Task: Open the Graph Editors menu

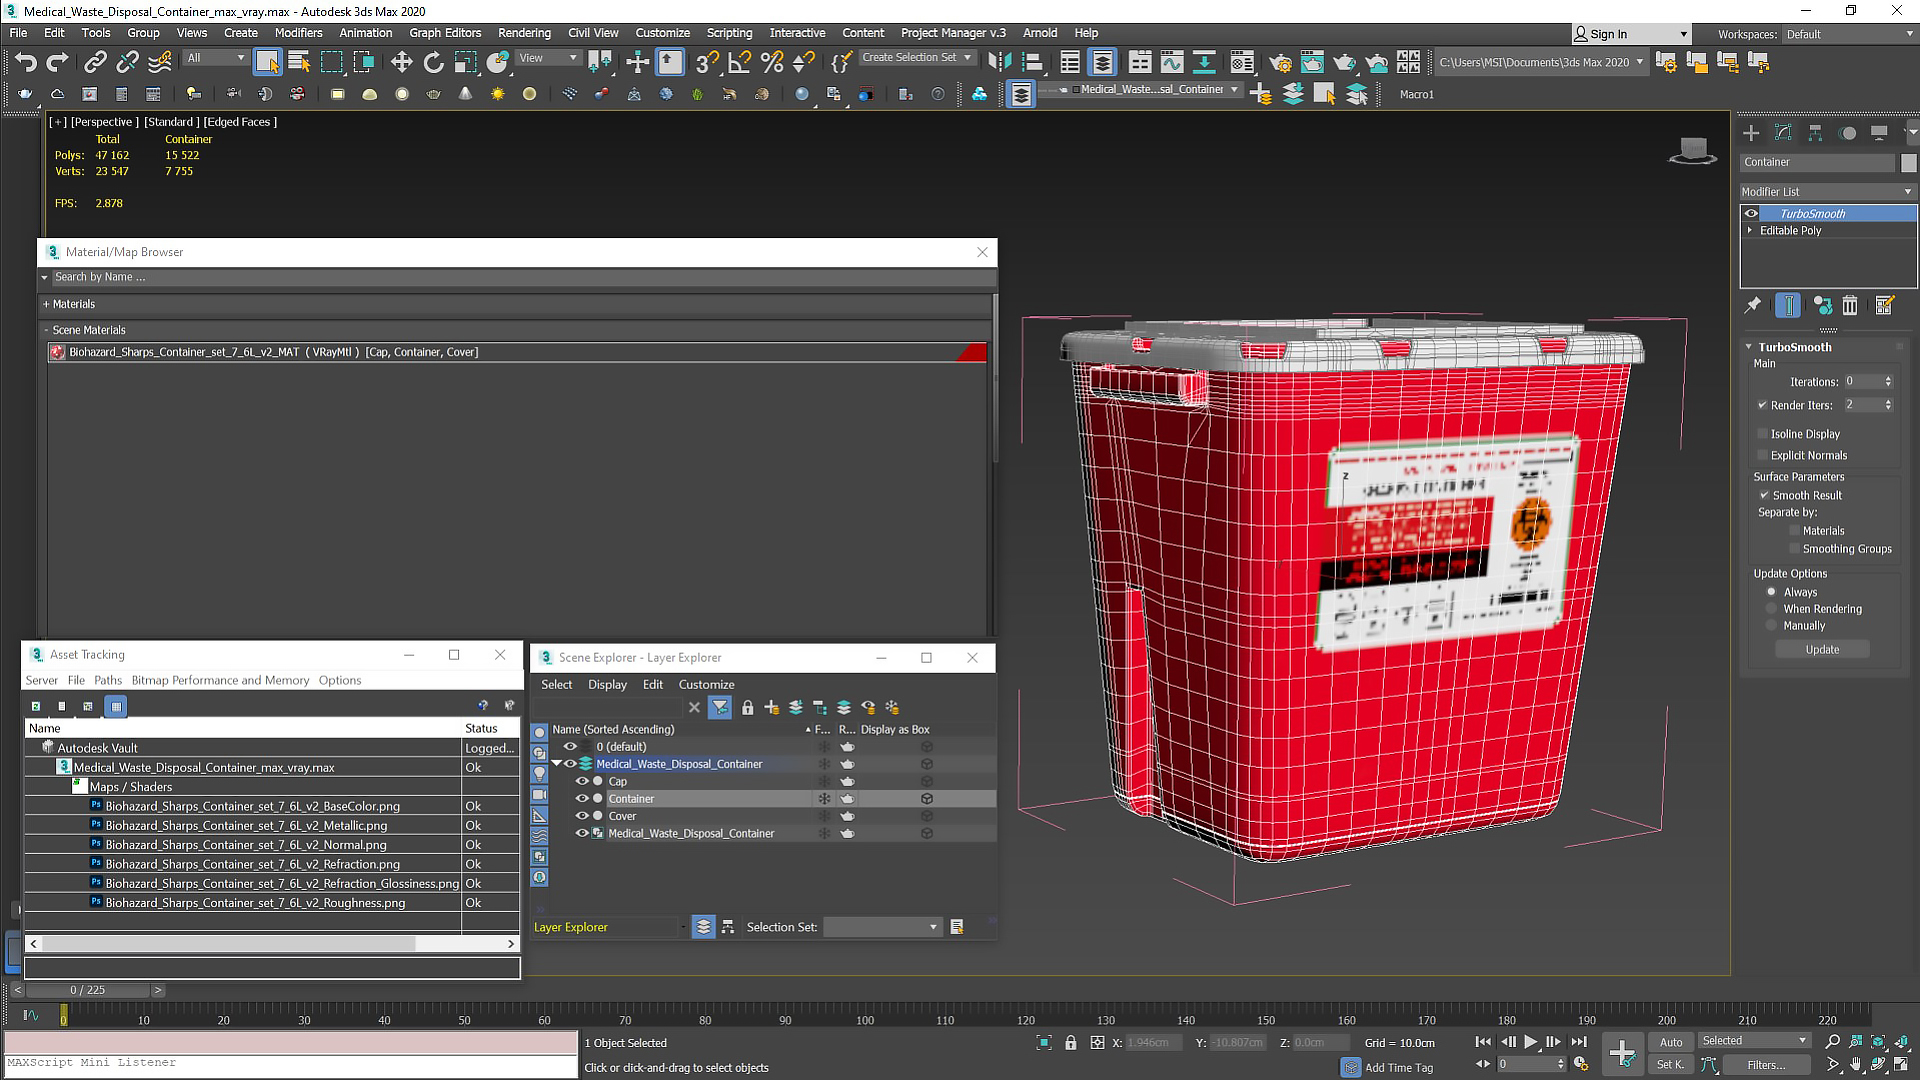Action: click(445, 33)
